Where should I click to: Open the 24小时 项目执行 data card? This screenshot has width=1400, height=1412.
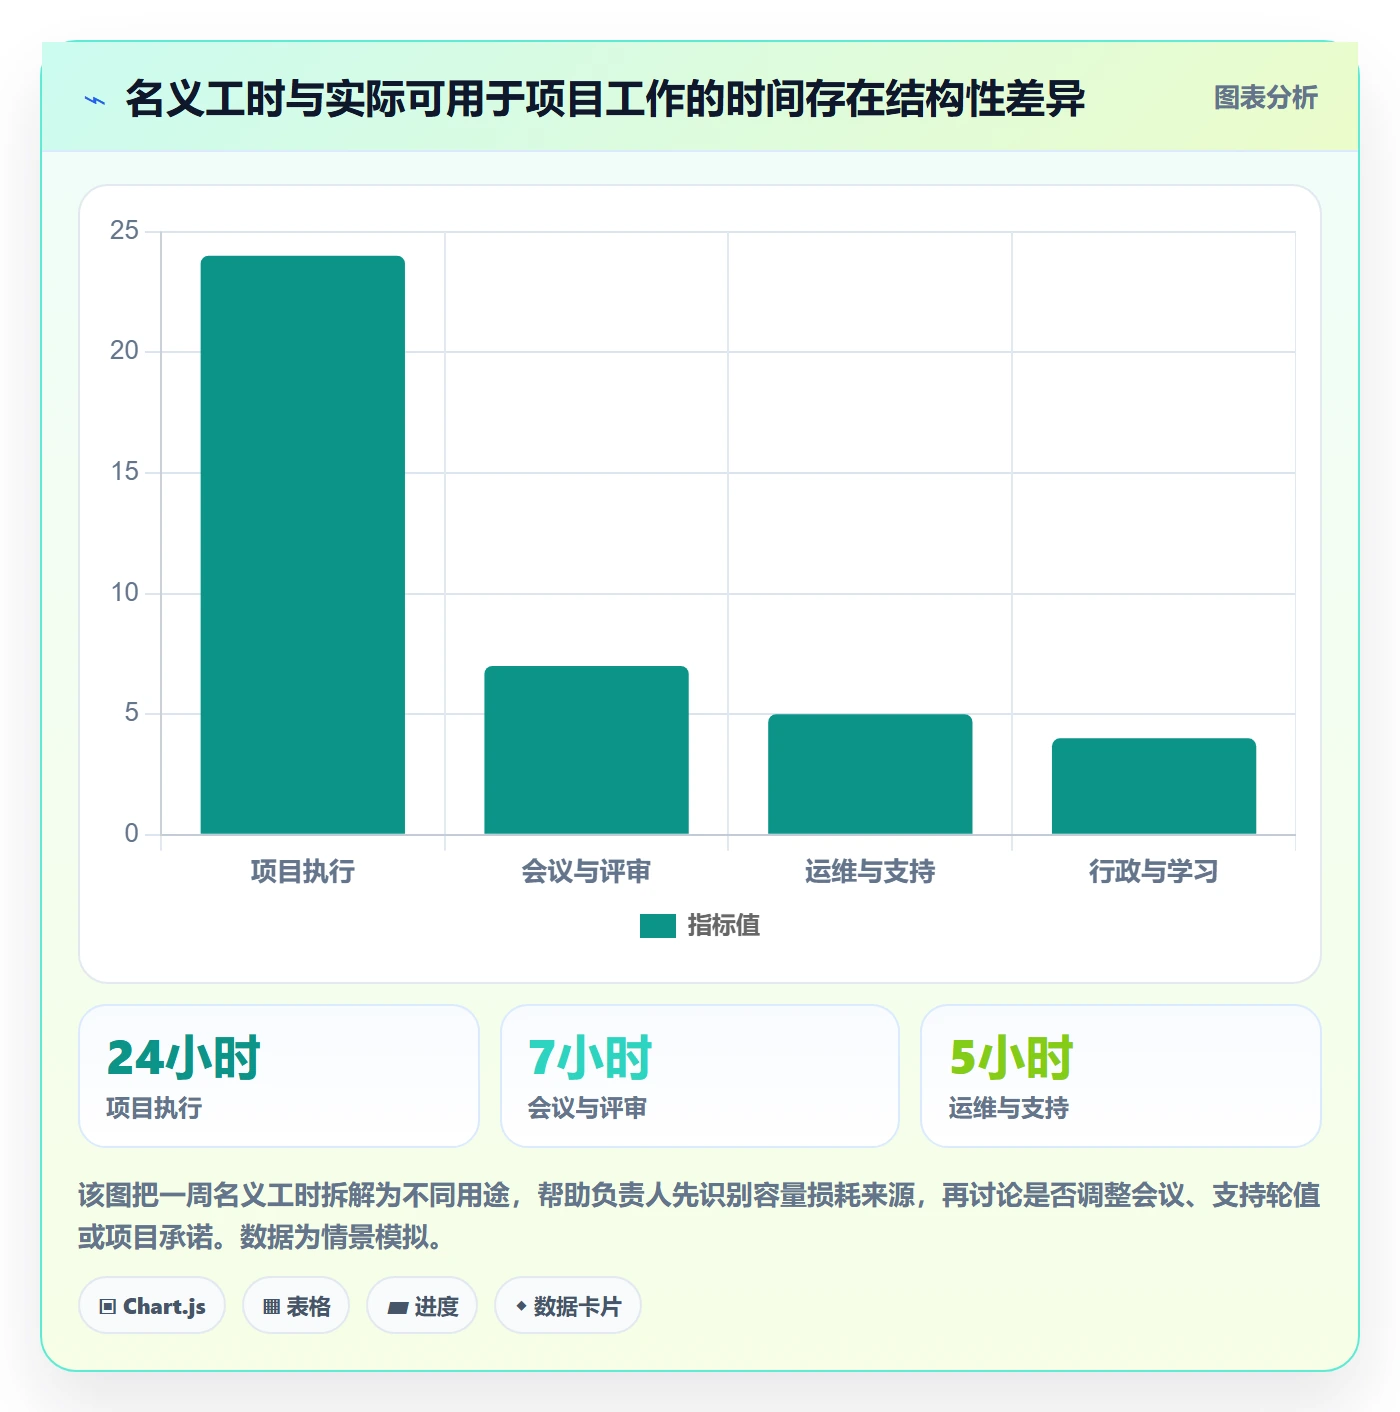point(279,1076)
